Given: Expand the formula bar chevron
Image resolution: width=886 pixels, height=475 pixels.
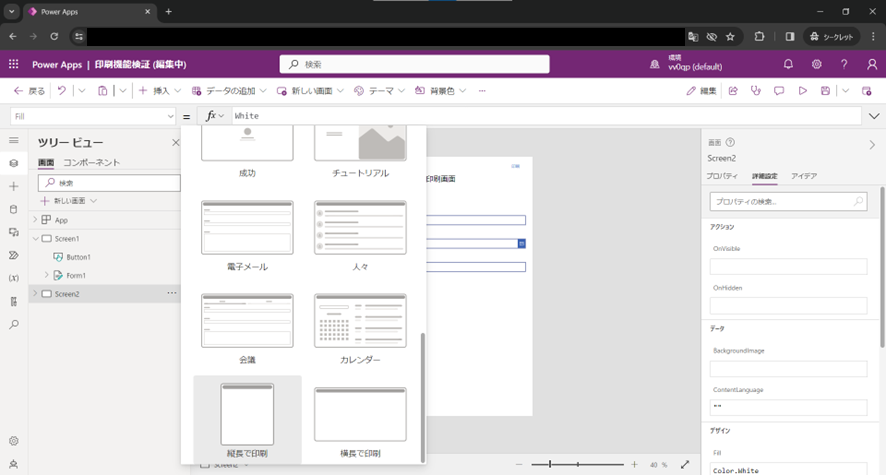Looking at the screenshot, I should pyautogui.click(x=874, y=116).
